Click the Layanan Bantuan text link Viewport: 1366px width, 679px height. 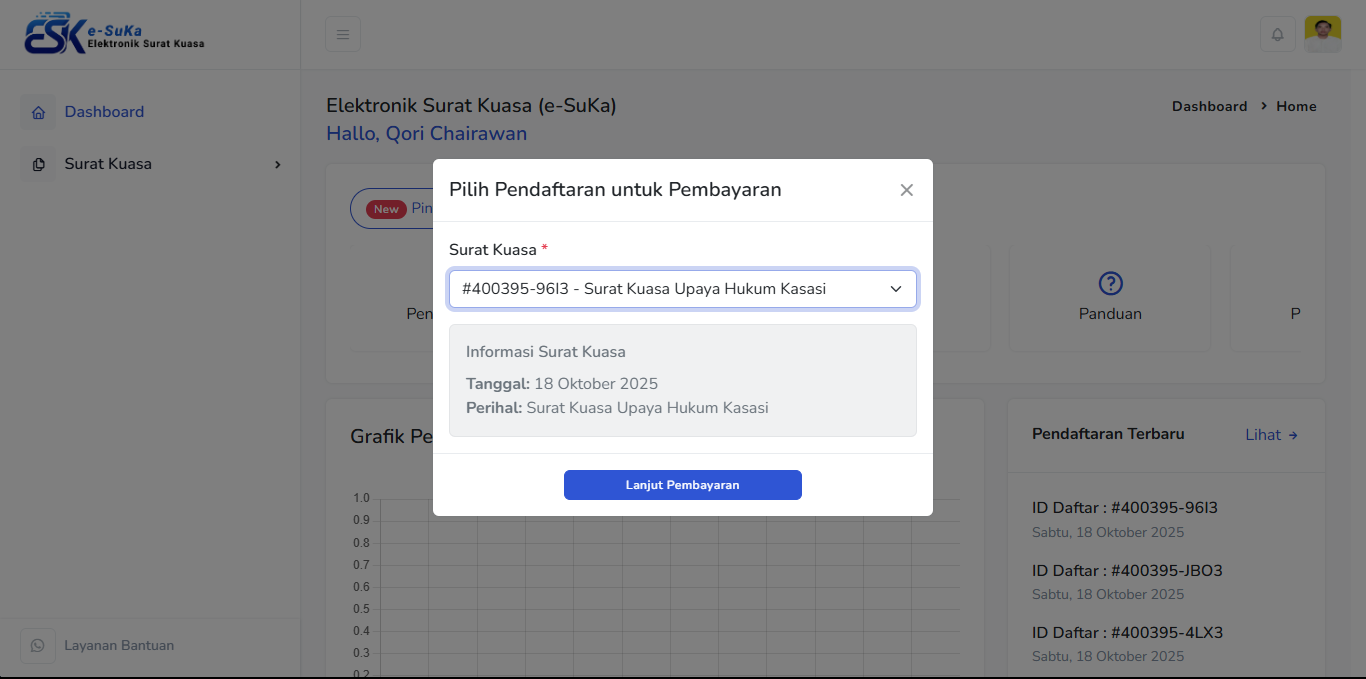point(119,646)
